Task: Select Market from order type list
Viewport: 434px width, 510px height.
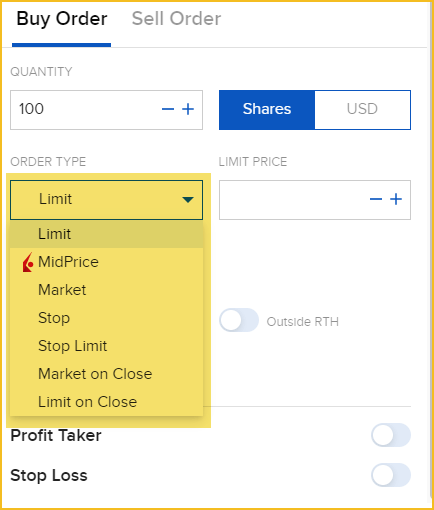Action: click(x=106, y=290)
